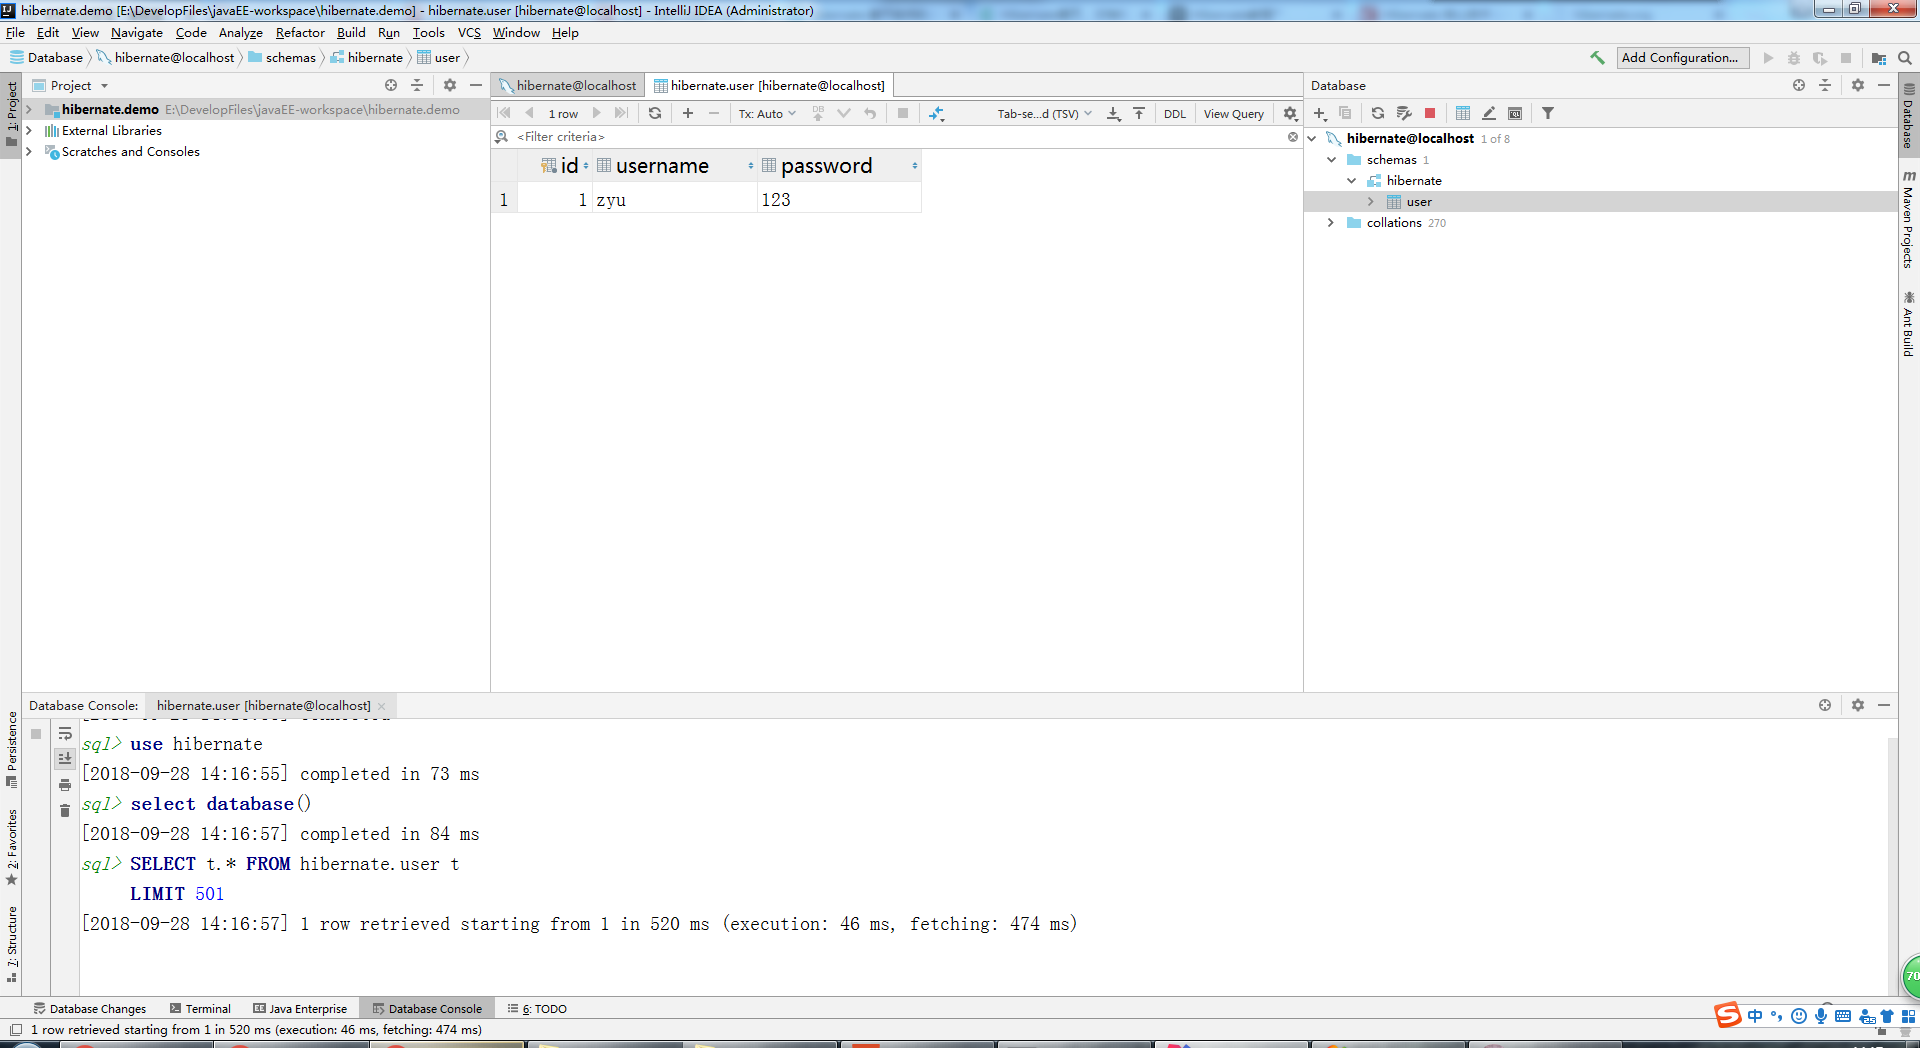This screenshot has height=1048, width=1920.
Task: Close the hibernate.user console tab
Action: coord(381,706)
